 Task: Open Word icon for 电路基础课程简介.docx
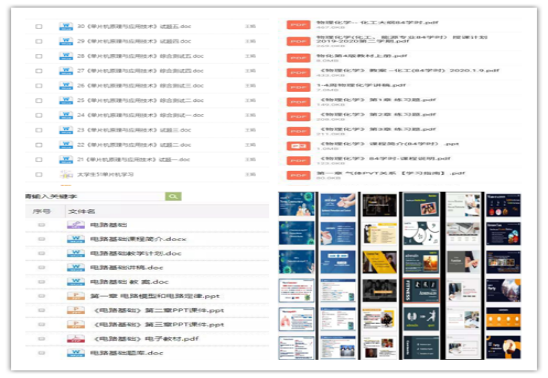(76, 239)
